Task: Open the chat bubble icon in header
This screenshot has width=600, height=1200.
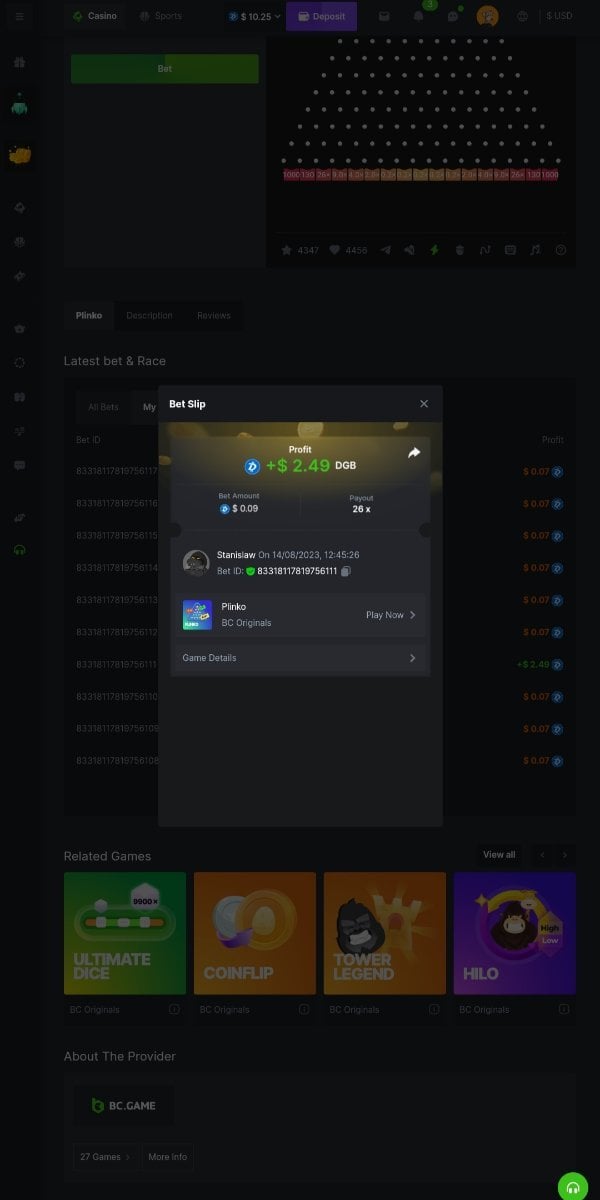Action: pos(453,16)
